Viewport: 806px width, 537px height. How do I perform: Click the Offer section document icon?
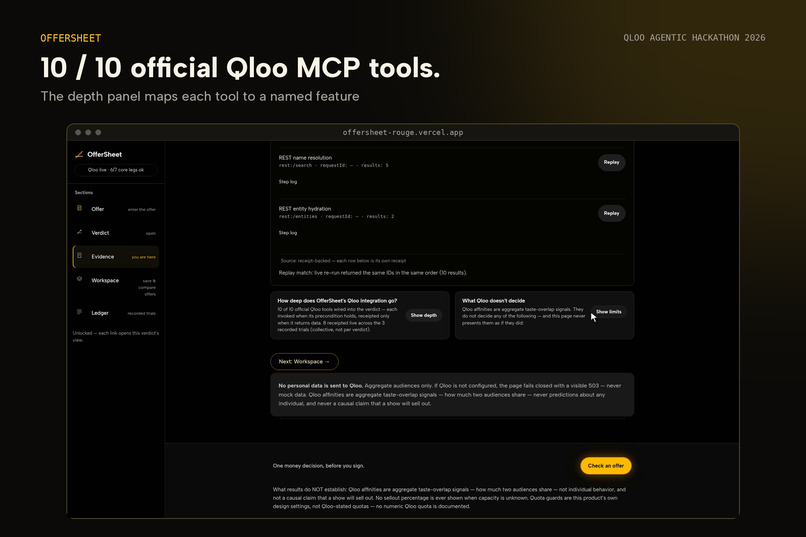(x=79, y=208)
